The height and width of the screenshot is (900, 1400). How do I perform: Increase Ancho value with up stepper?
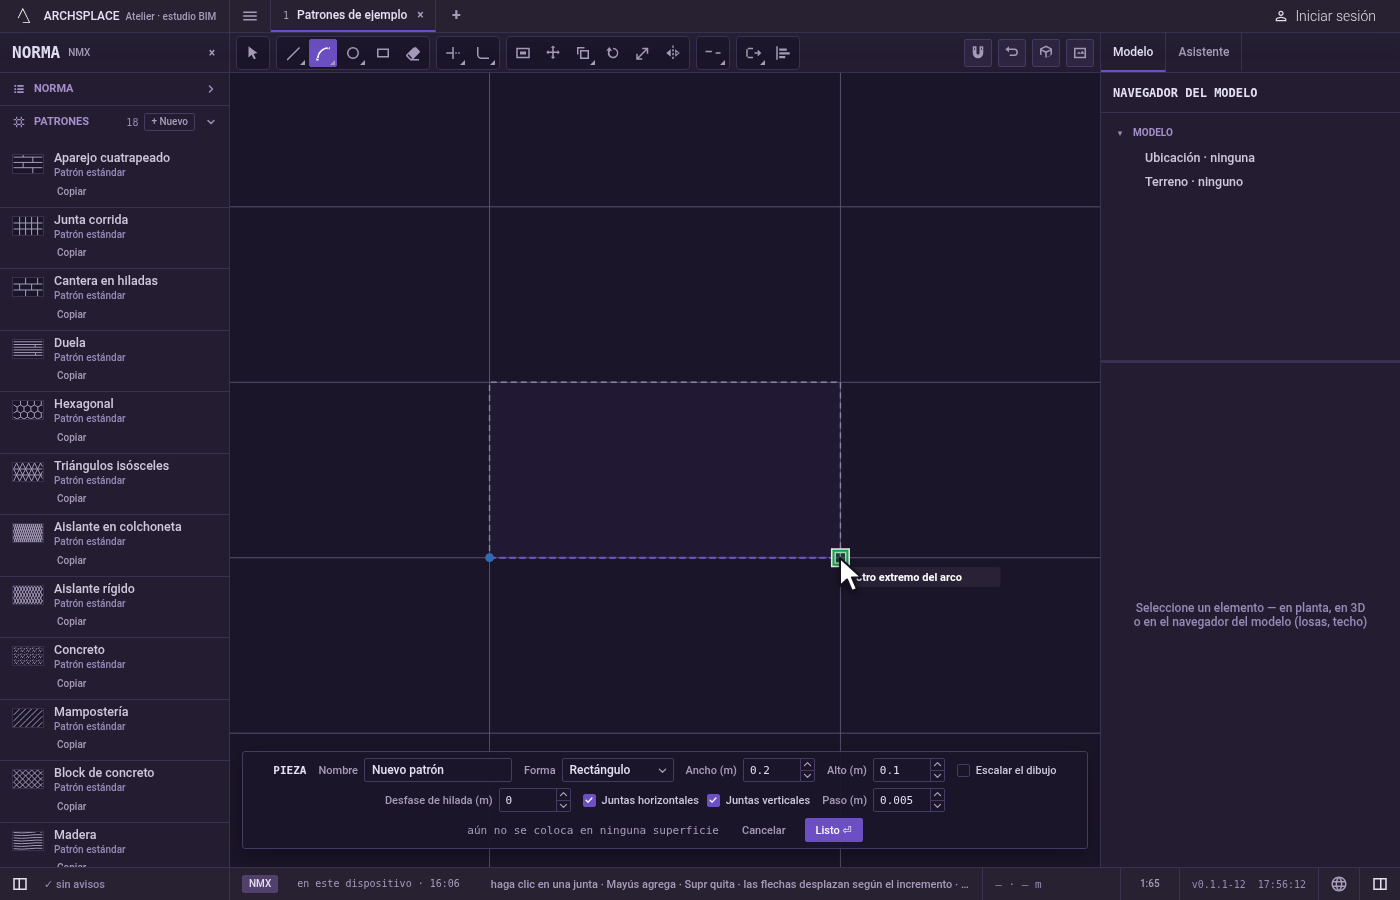(x=807, y=765)
